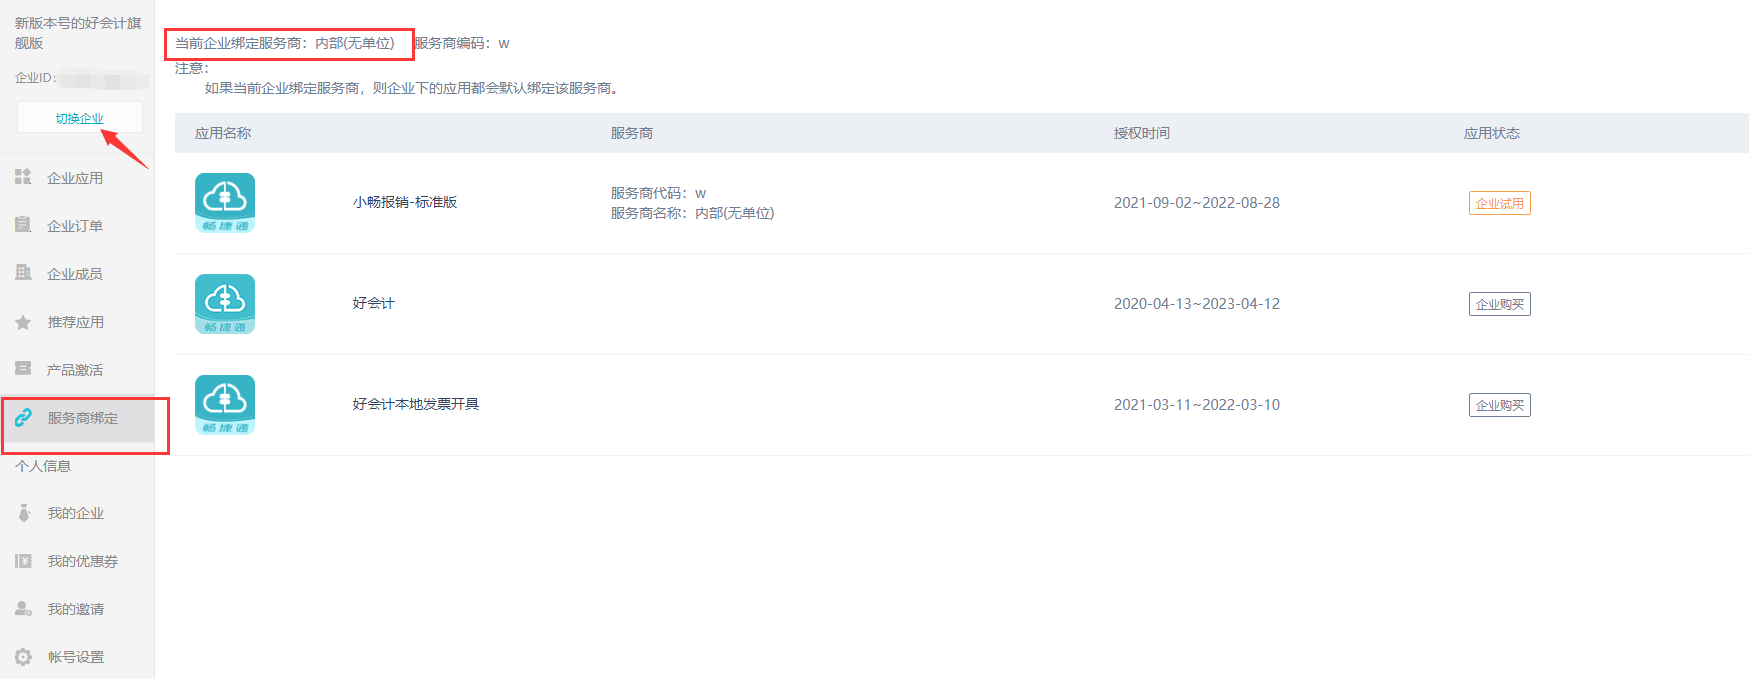Click the 服务商名称: 内部(无单位) text
Screen dimensions: 1749x679
693,213
